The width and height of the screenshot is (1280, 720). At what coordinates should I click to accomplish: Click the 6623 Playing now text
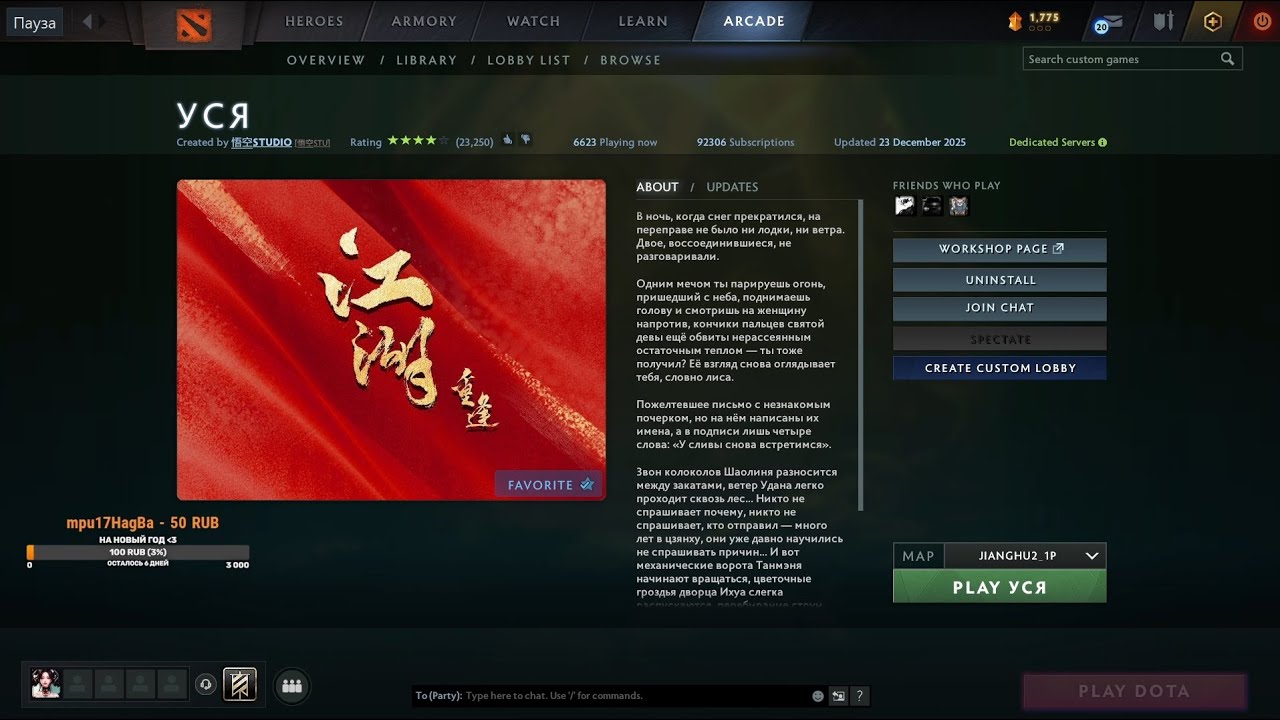click(615, 142)
